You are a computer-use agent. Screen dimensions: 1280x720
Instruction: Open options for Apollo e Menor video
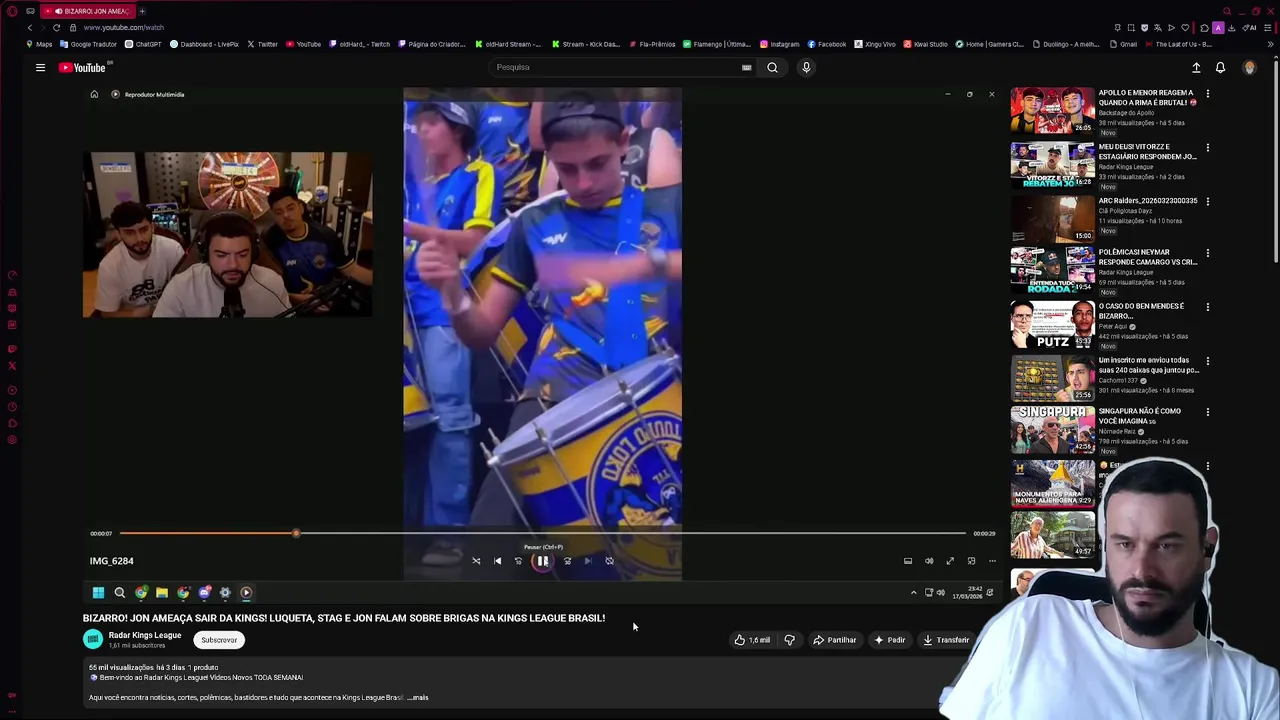pyautogui.click(x=1207, y=94)
